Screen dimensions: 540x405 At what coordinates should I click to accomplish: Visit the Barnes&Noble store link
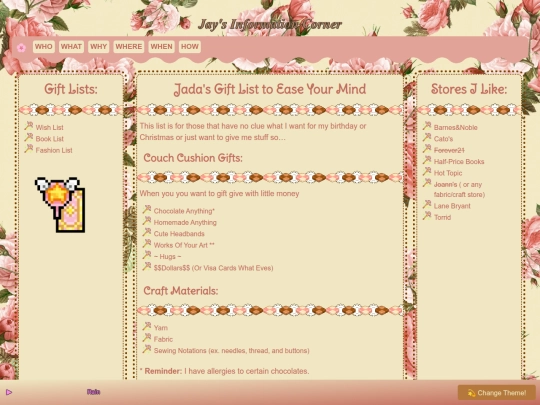[x=455, y=127]
